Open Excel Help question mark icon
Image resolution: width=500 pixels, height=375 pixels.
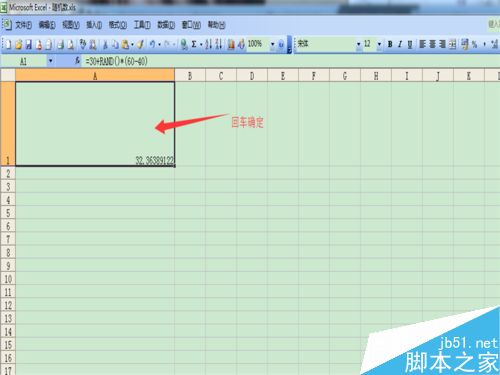281,44
